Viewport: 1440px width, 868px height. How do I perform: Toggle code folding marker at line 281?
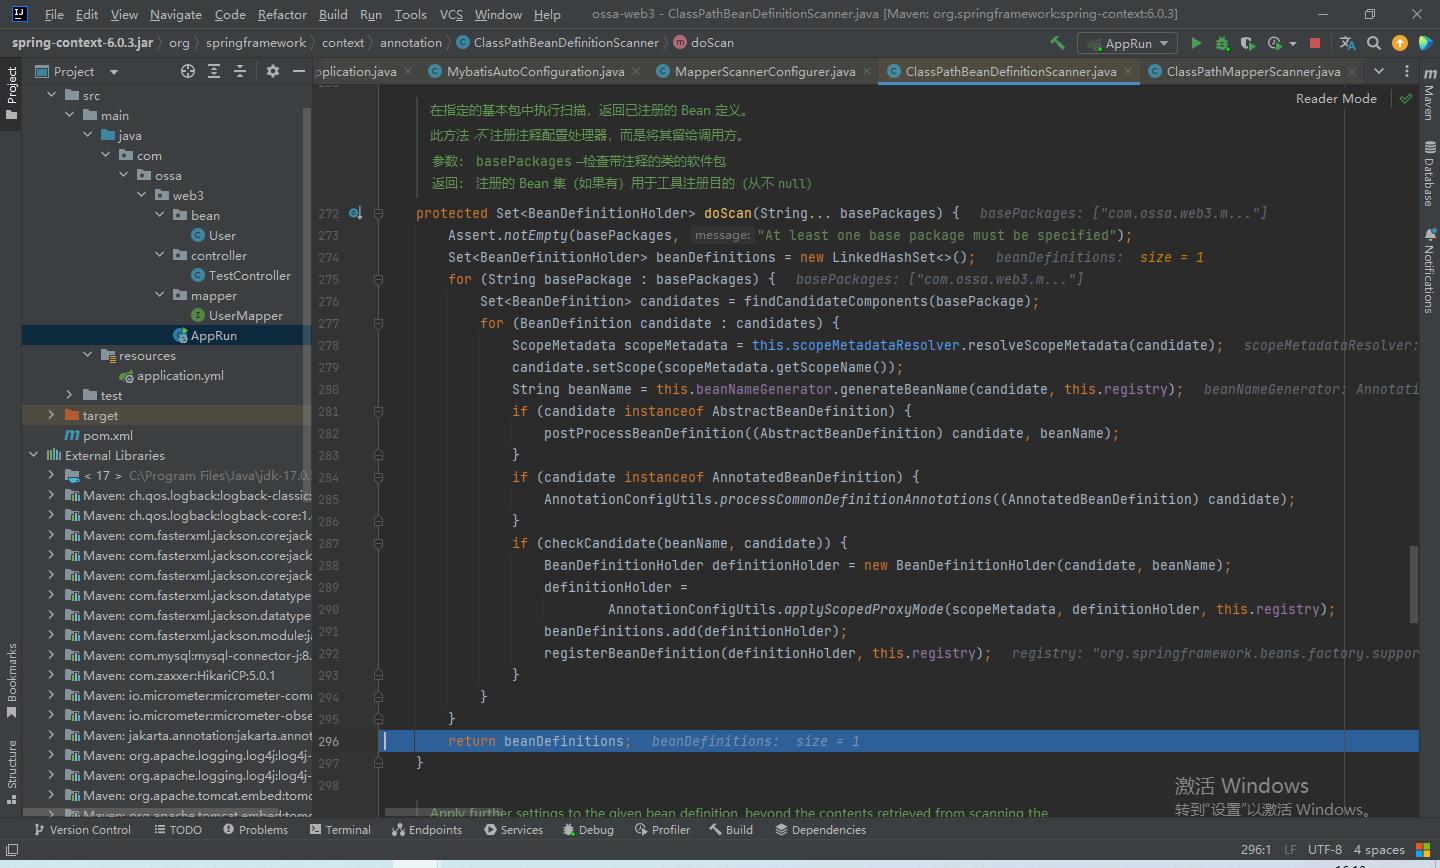pos(378,411)
